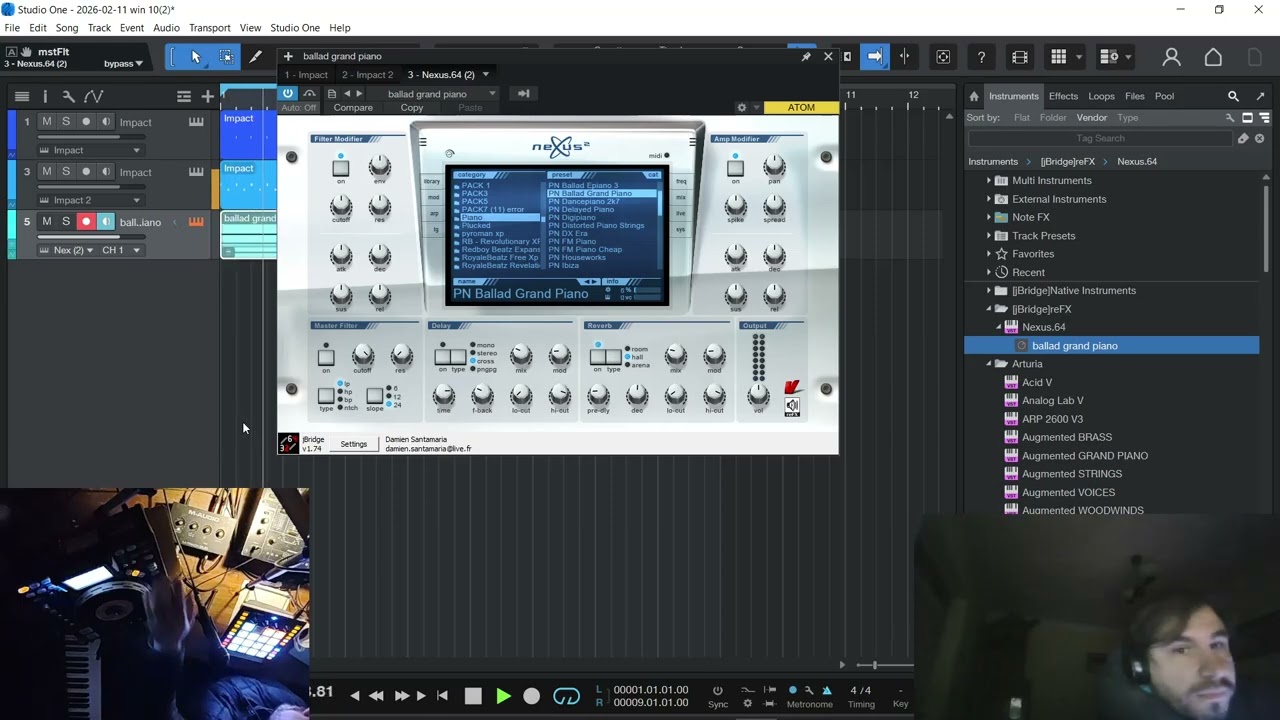Open track inspector 'i' icon
This screenshot has height=720, width=1280.
45,96
